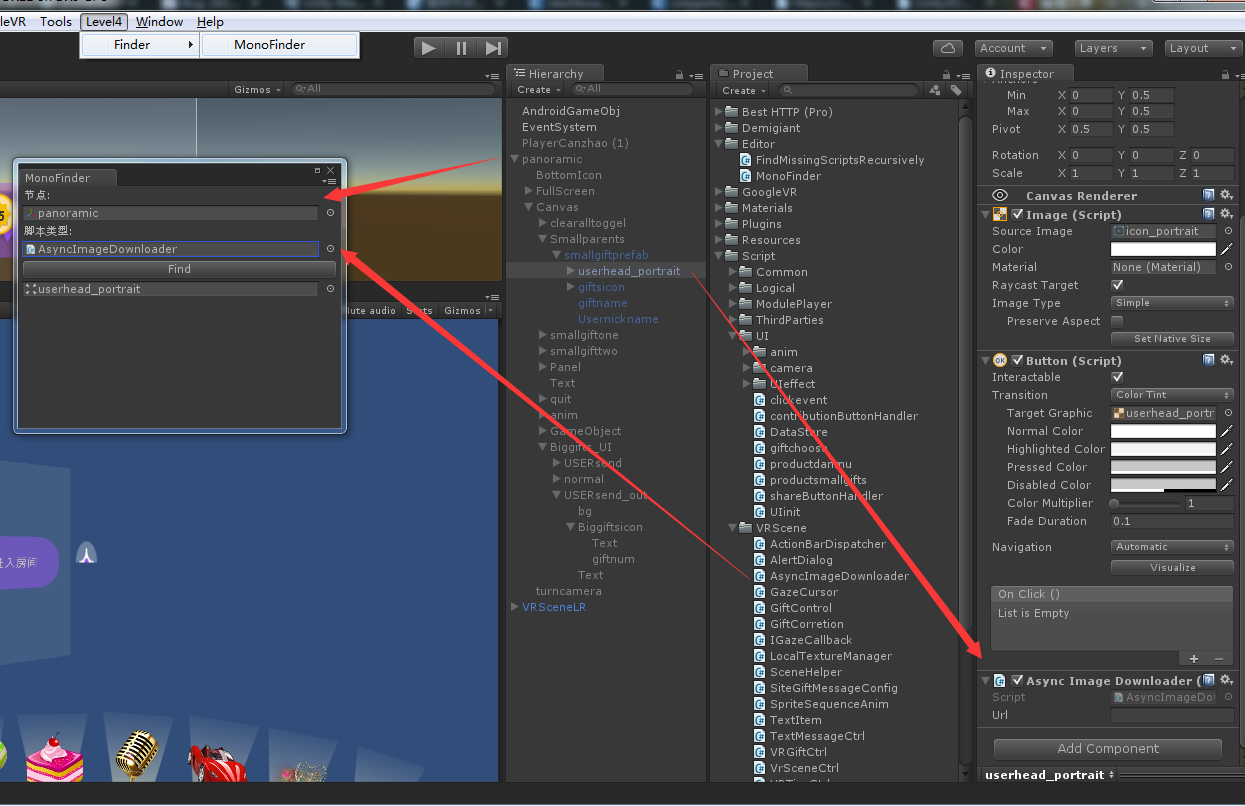This screenshot has height=806, width=1245.
Task: Click the Color Multiplier slider
Action: pos(1145,504)
